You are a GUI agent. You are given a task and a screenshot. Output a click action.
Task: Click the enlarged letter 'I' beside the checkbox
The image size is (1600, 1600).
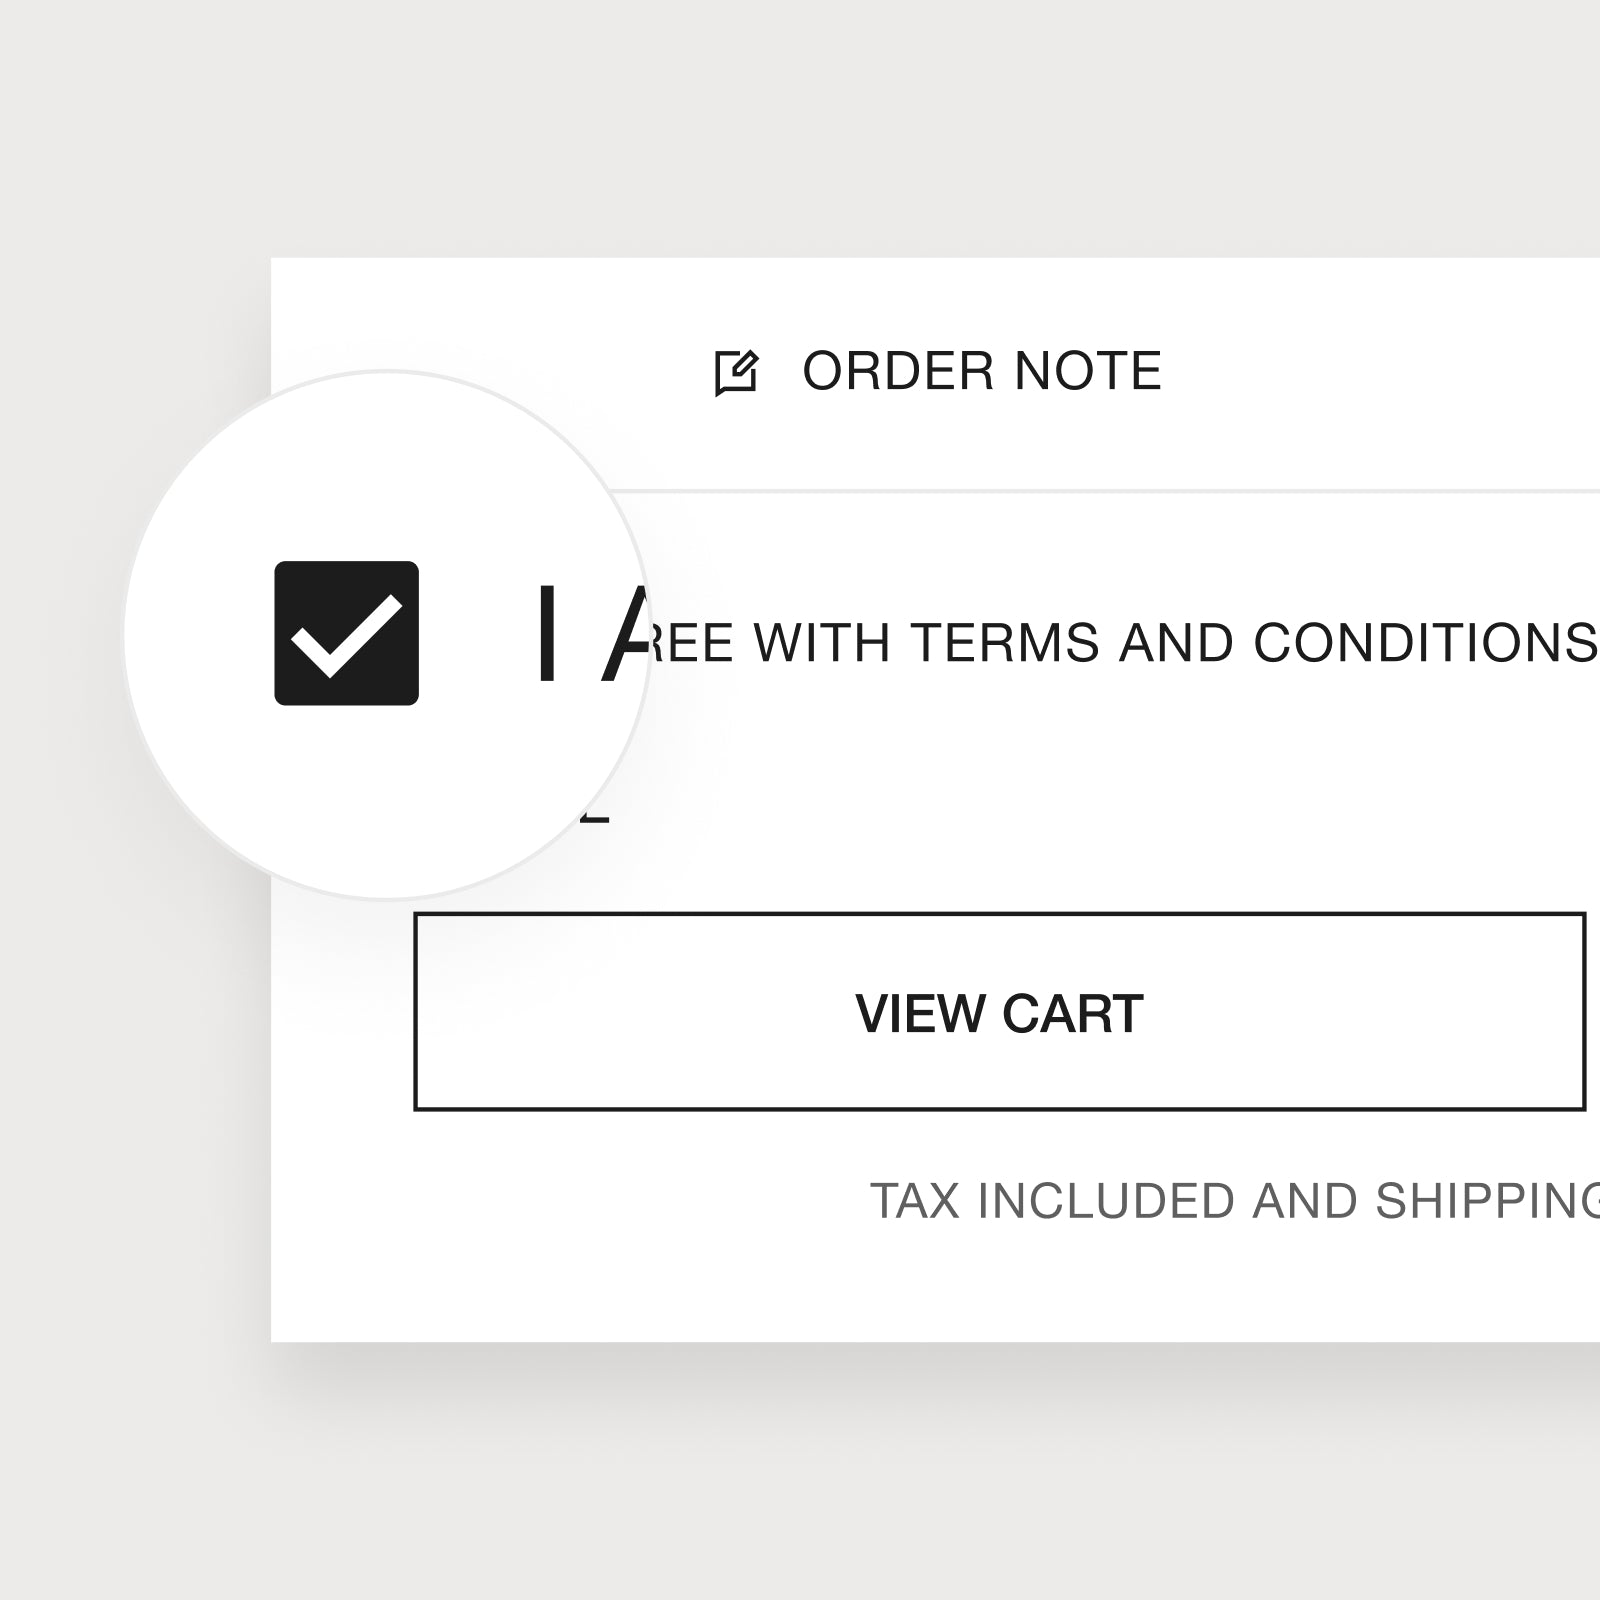coord(546,633)
